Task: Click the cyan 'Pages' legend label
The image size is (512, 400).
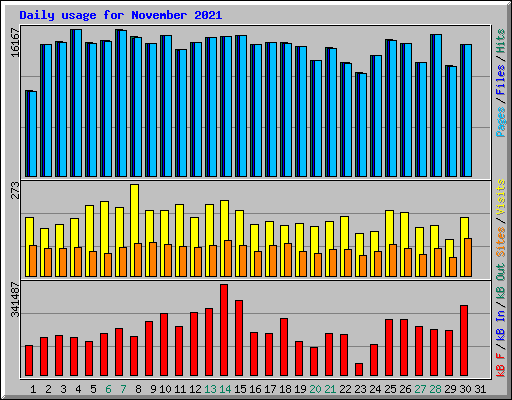Action: pyautogui.click(x=500, y=122)
